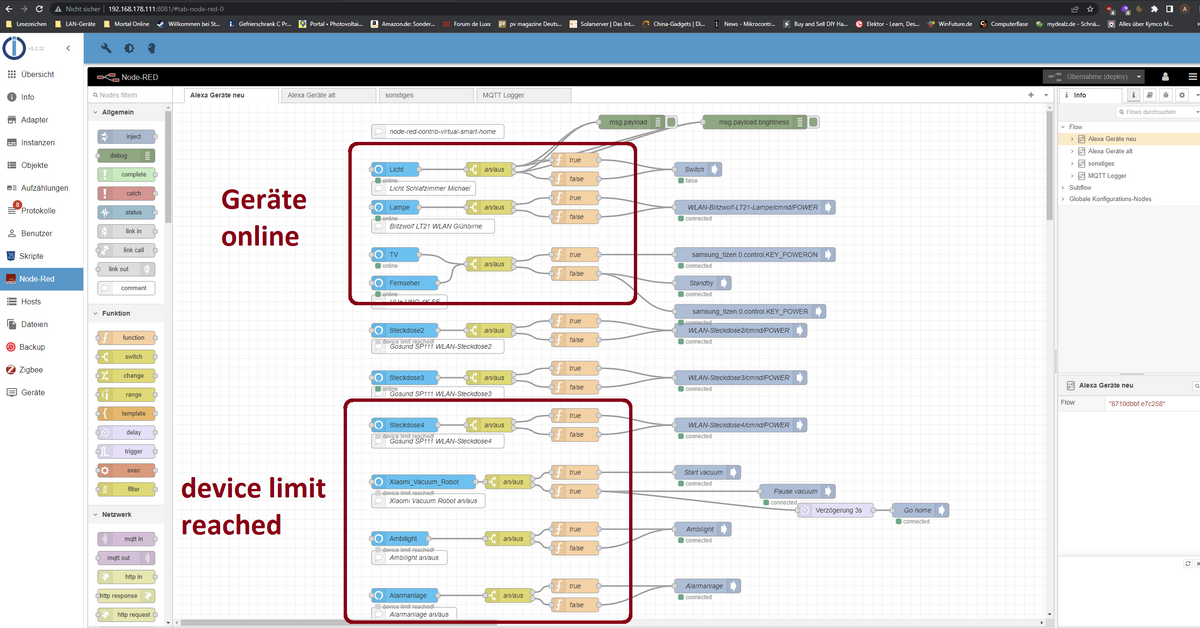Open the Node-RED user account icon

pyautogui.click(x=1165, y=76)
